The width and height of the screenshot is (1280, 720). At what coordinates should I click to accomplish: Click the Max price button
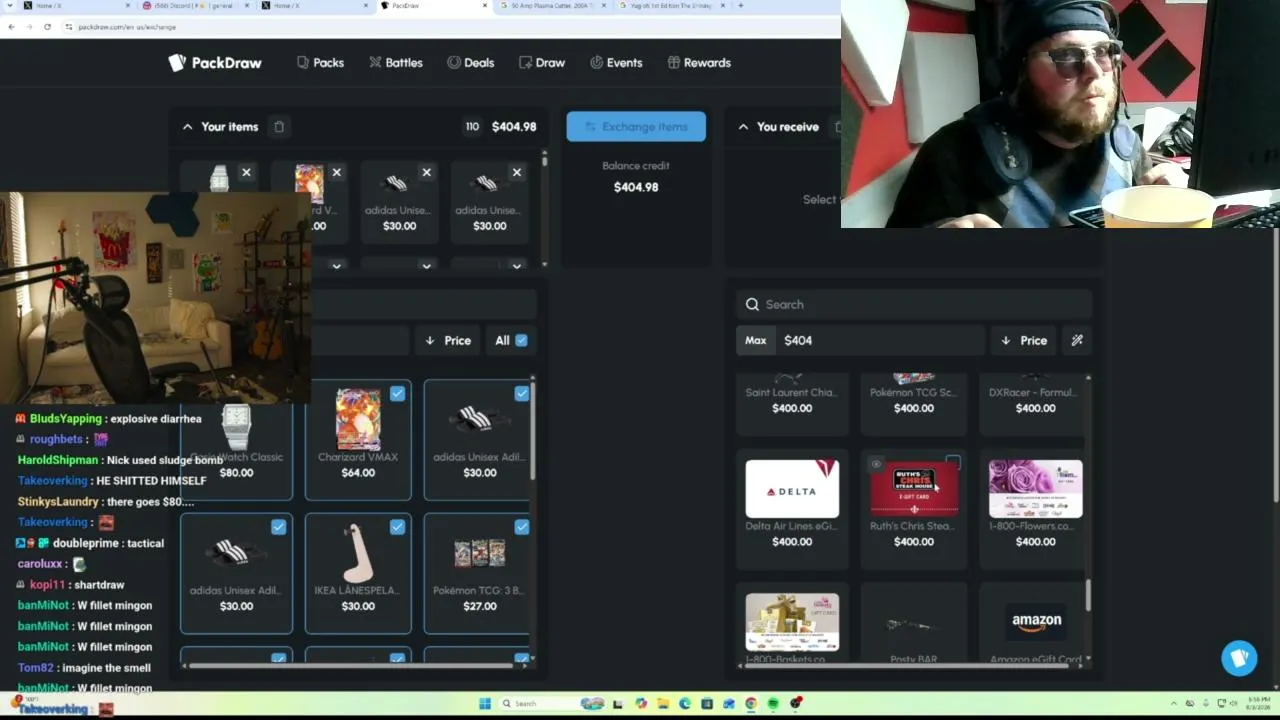pos(755,340)
